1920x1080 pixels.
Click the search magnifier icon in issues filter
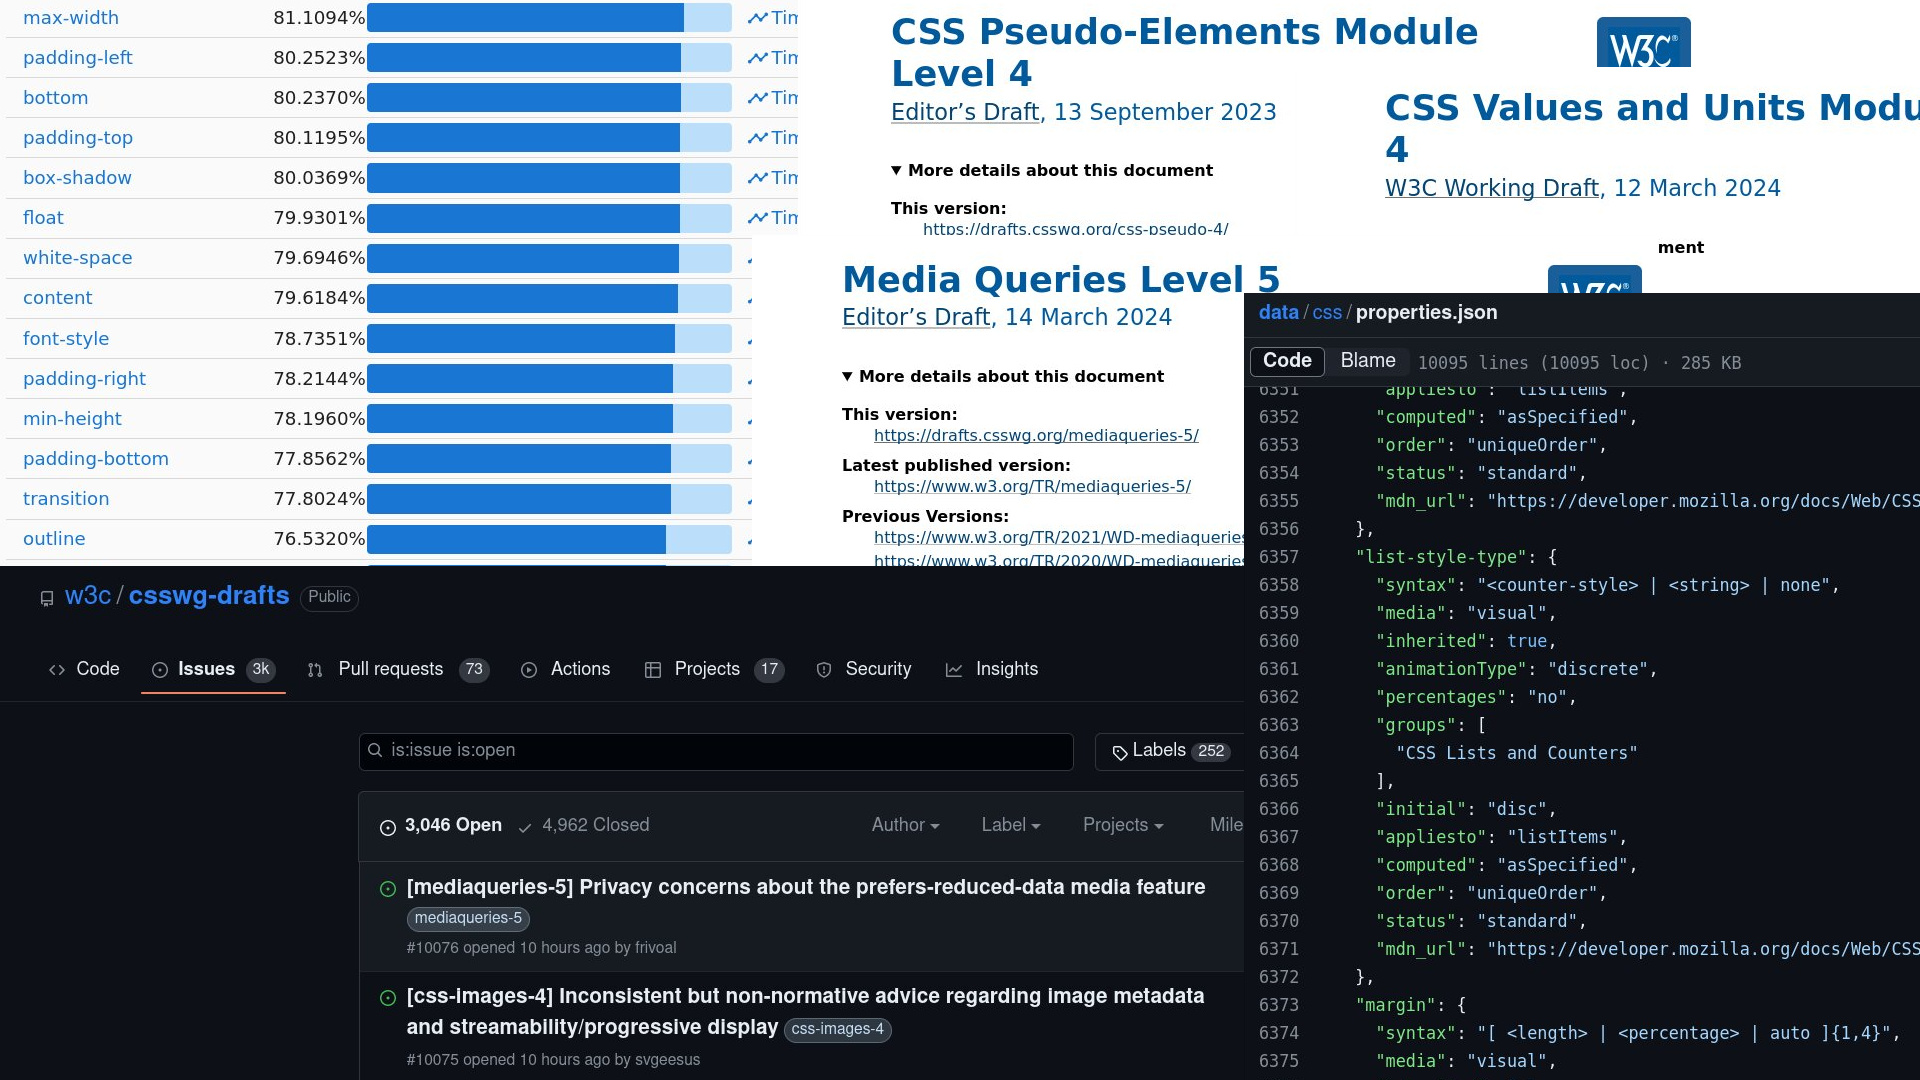375,750
